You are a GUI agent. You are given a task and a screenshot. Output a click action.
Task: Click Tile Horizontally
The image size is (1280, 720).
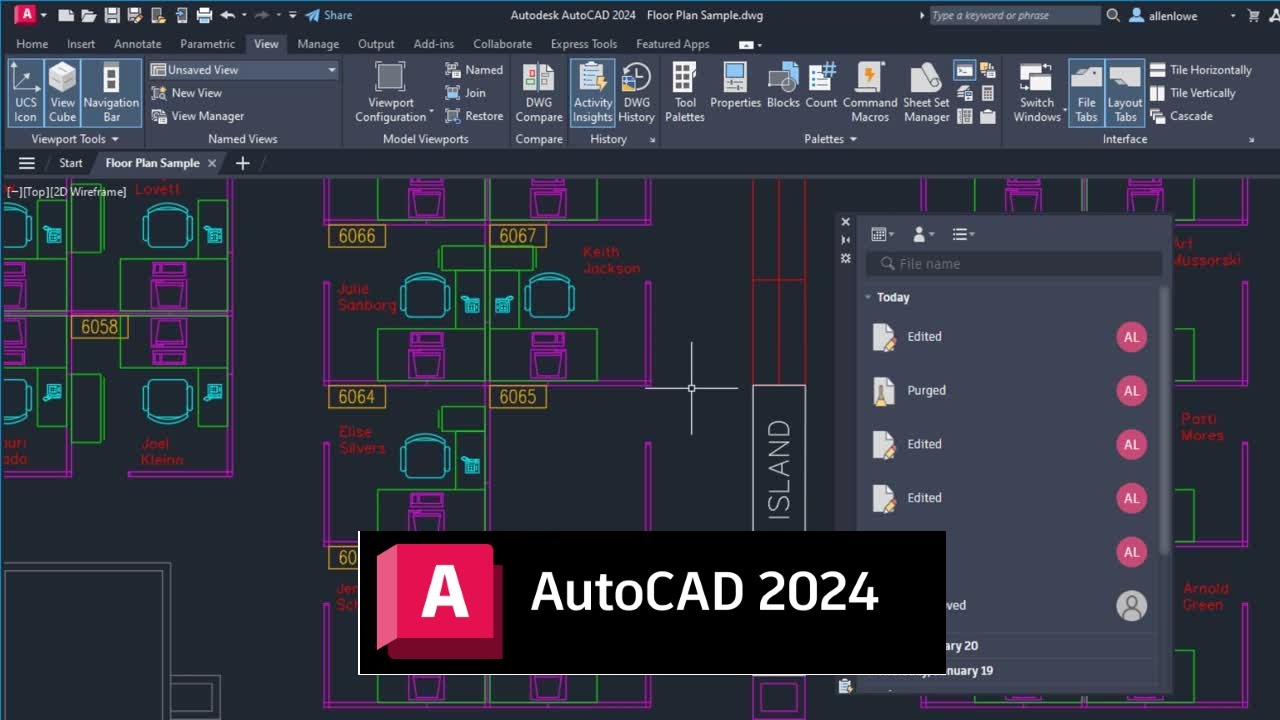[1200, 70]
